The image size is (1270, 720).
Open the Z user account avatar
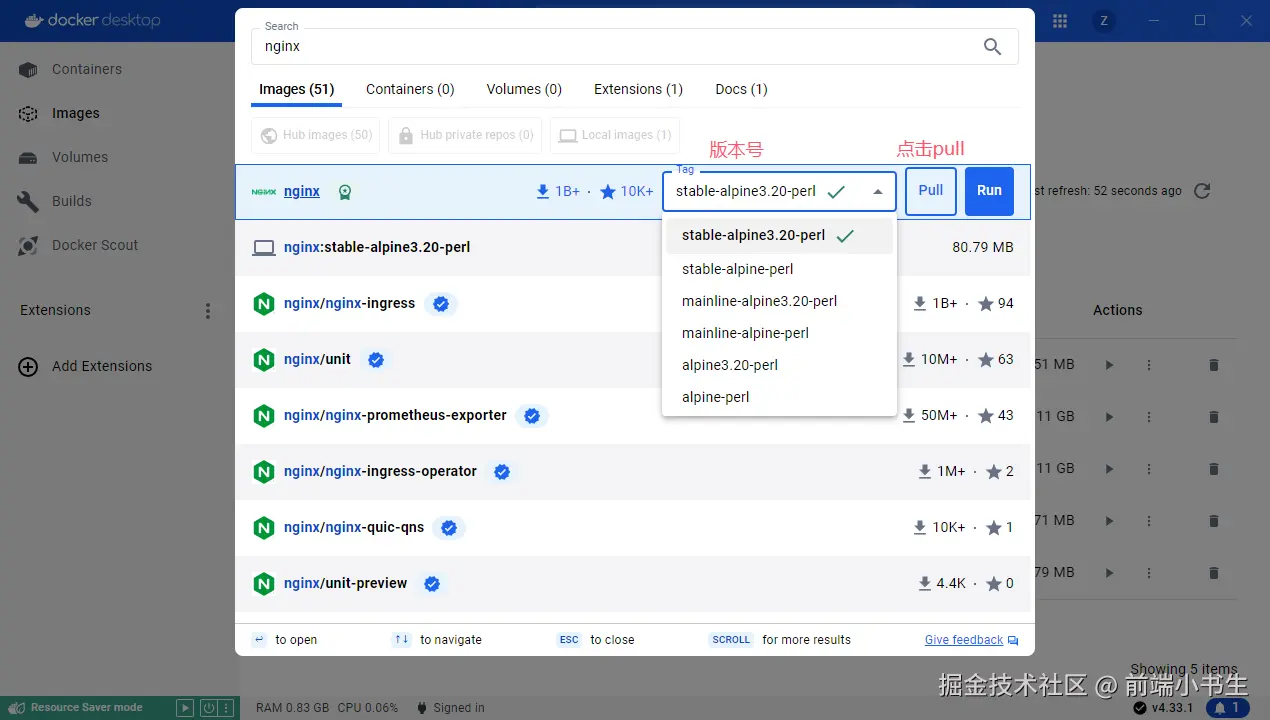1104,20
